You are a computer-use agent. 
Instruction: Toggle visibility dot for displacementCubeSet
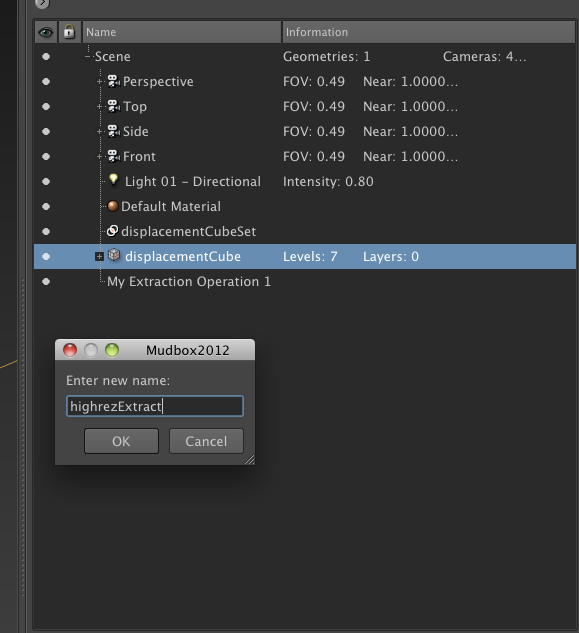tap(46, 232)
